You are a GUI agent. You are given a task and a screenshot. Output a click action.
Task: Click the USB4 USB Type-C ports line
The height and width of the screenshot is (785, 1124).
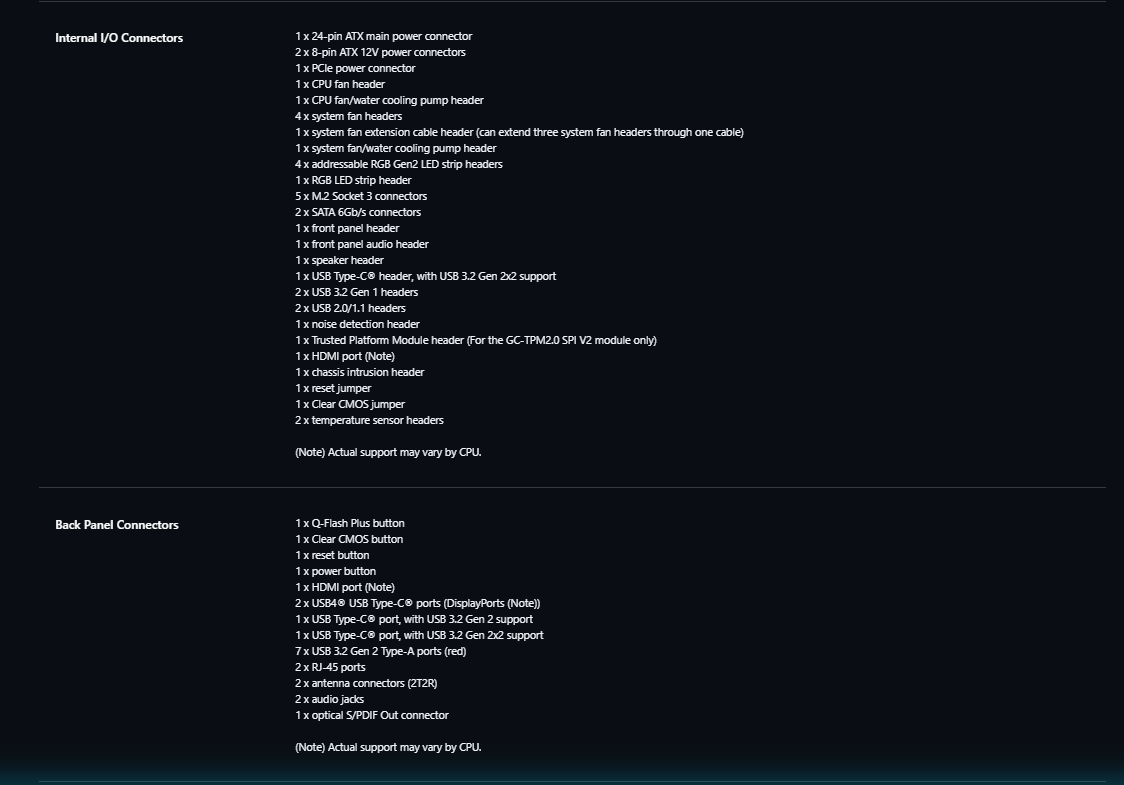[x=417, y=604]
